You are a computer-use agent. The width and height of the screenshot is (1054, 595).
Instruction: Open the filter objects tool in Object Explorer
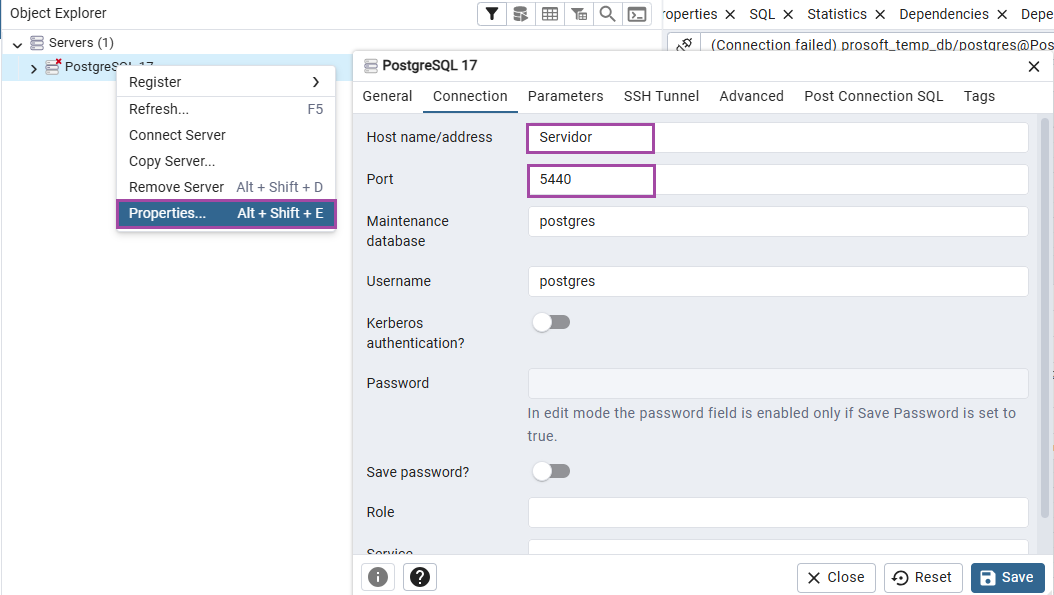click(492, 14)
